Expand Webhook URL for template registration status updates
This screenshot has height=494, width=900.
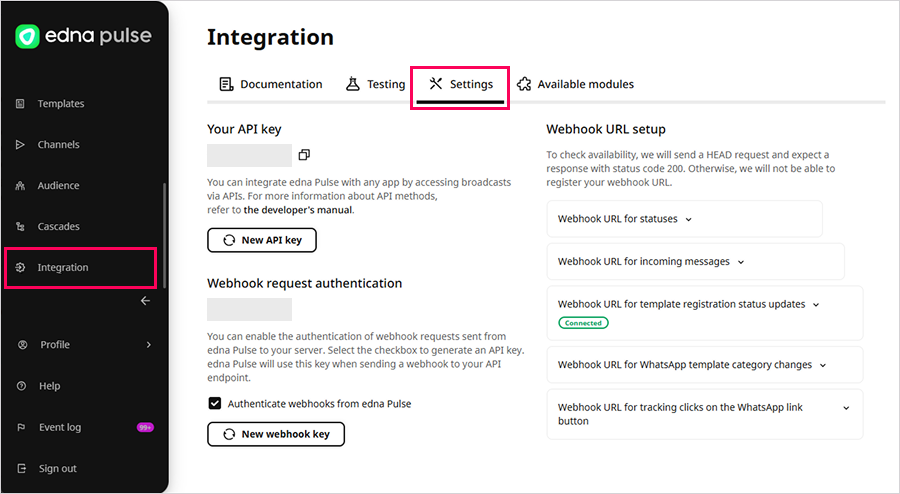688,304
